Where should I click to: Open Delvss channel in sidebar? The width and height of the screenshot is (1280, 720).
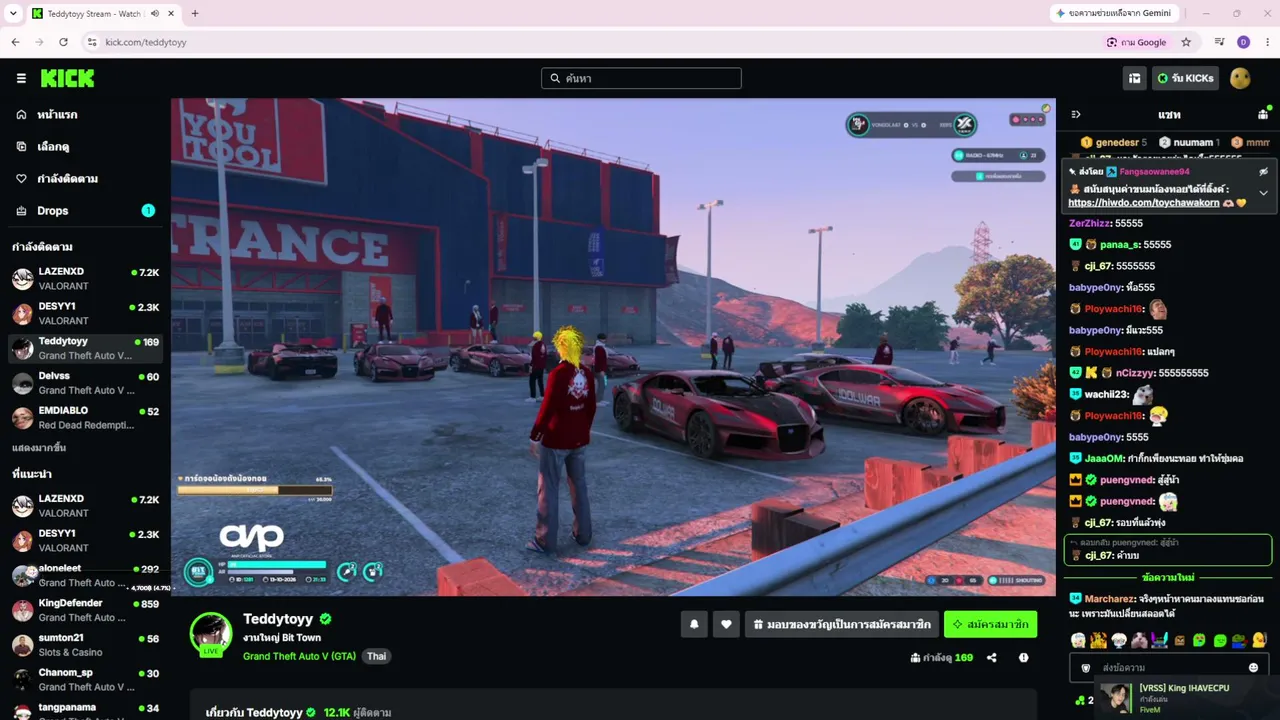point(85,383)
